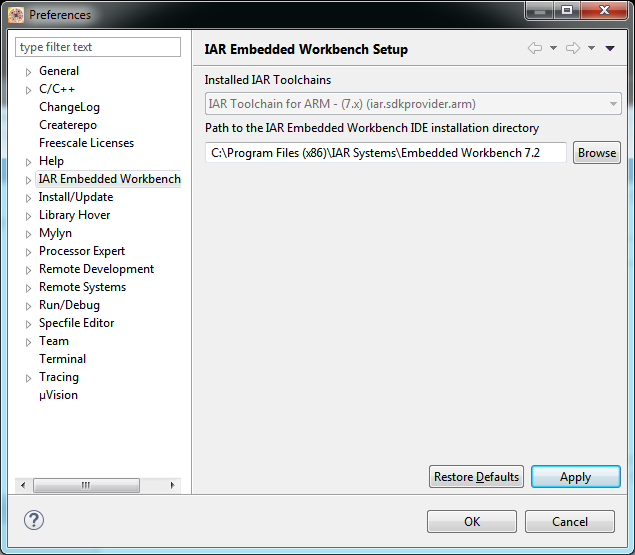Expand the Library Hover node

28,216
